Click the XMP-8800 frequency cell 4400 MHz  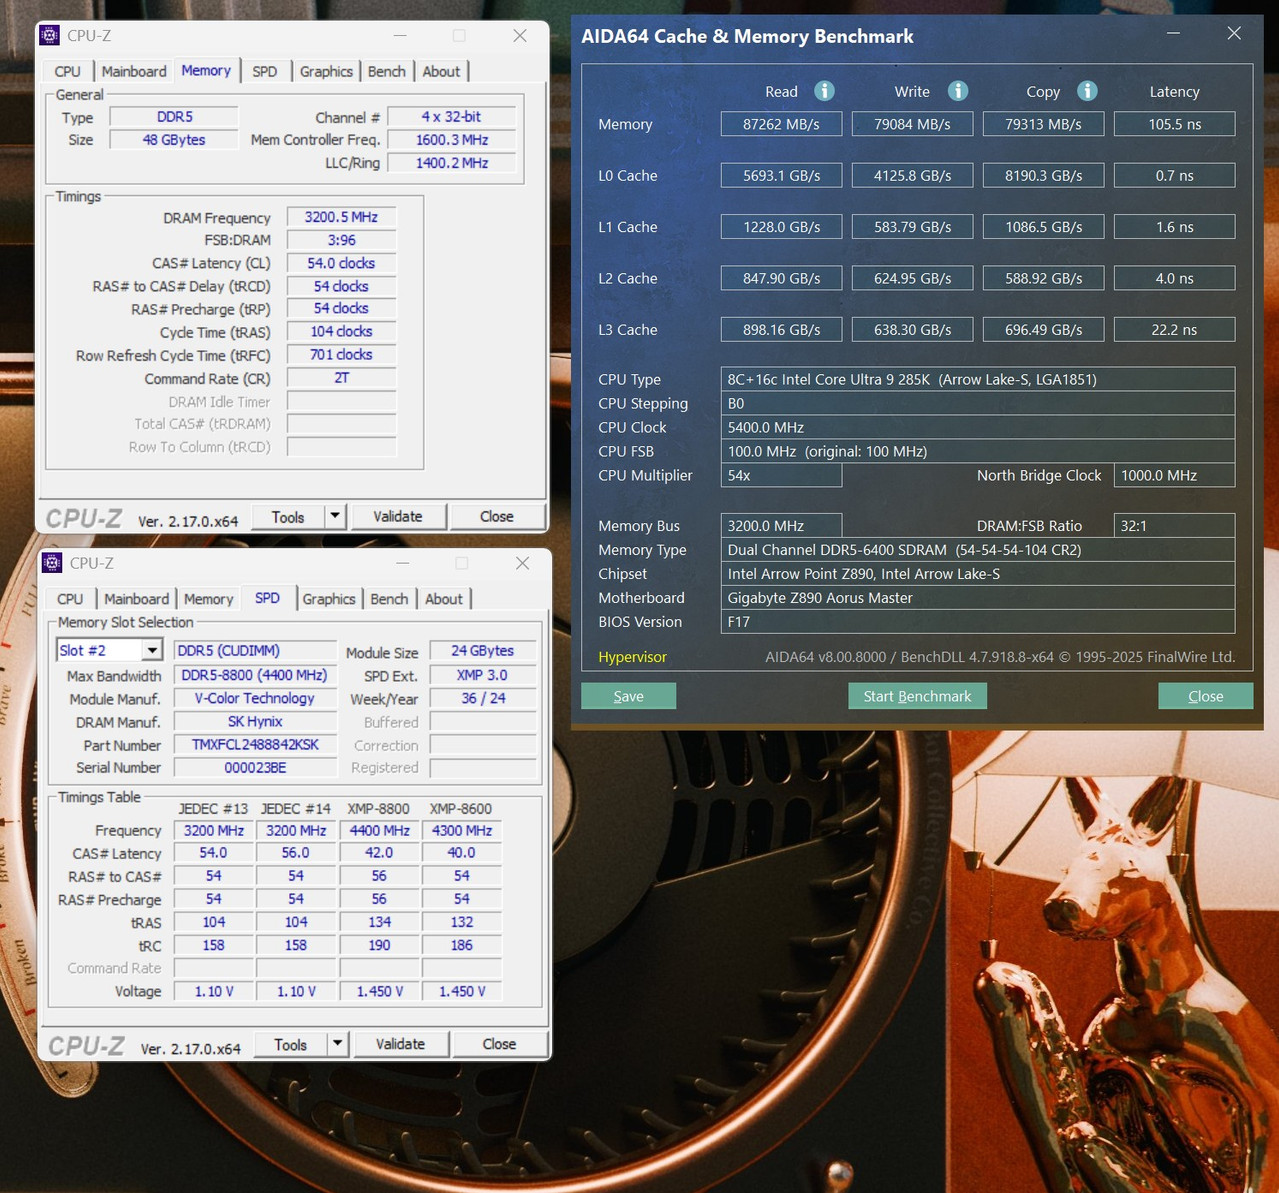coord(379,830)
